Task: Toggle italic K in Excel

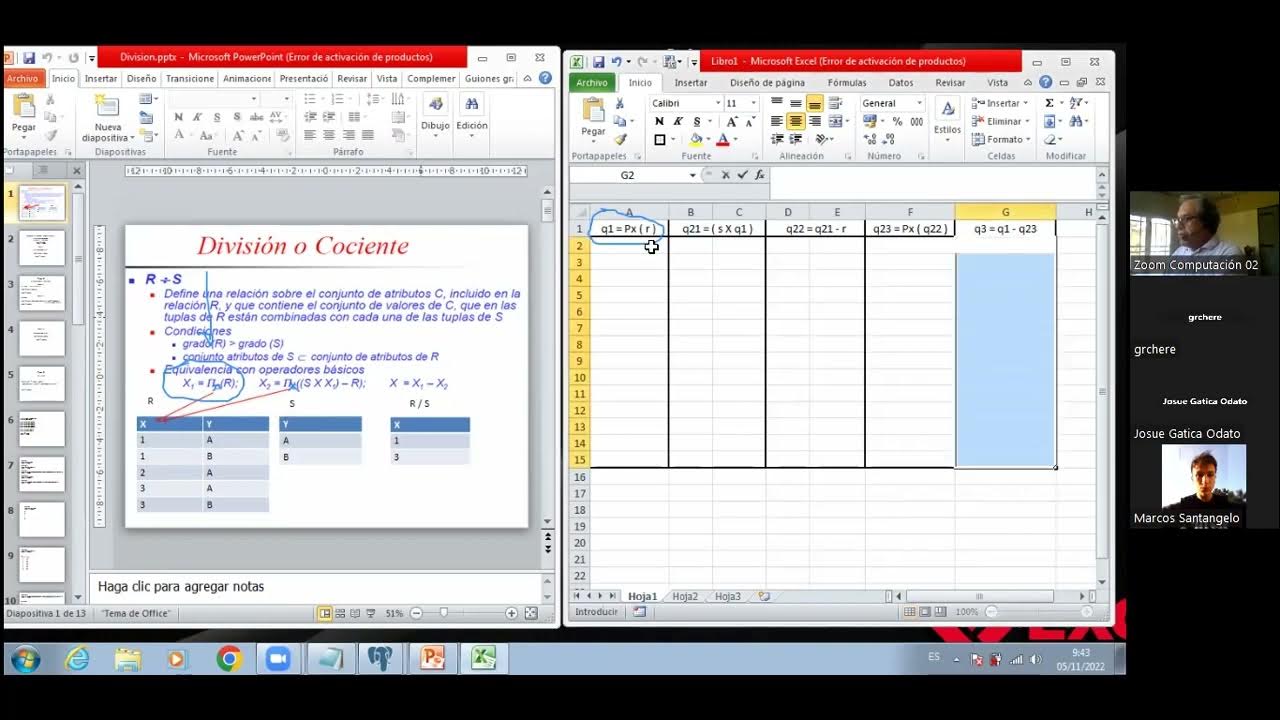Action: (678, 121)
